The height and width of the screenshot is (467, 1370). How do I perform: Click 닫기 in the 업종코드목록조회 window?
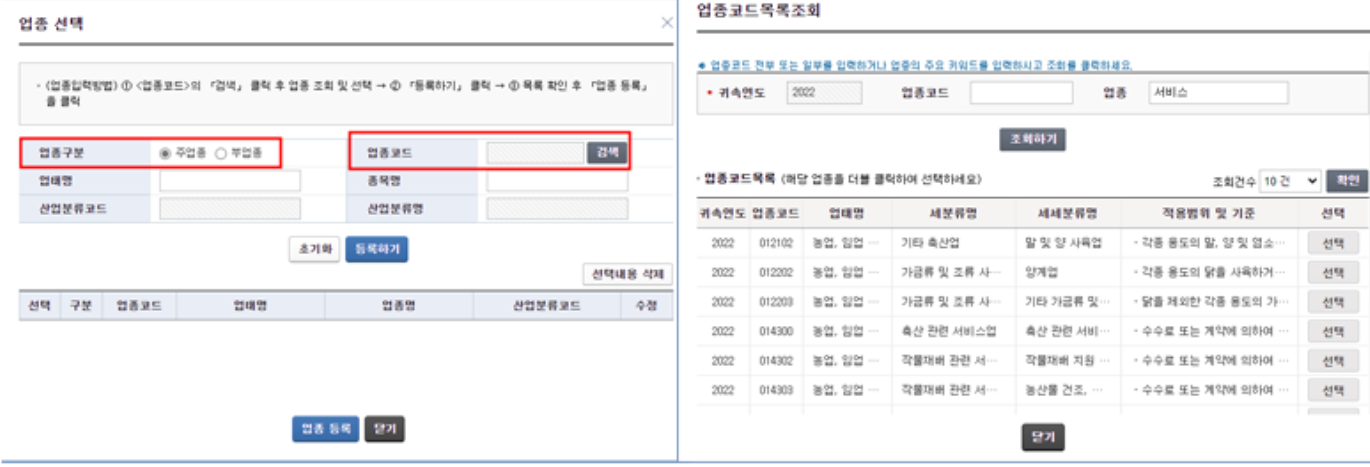coord(1042,437)
